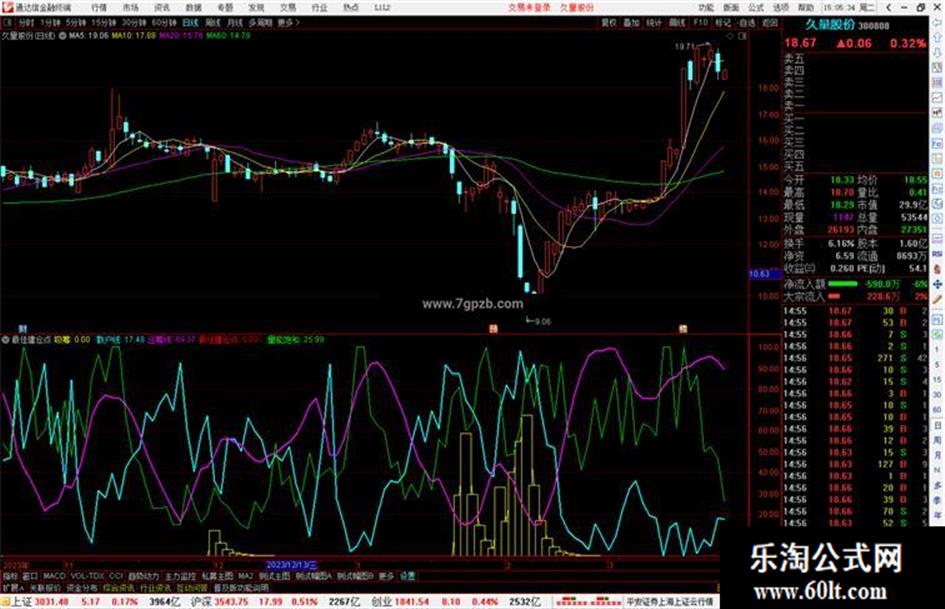945x609 pixels.
Task: Click the 创业 index in status bar
Action: [380, 602]
